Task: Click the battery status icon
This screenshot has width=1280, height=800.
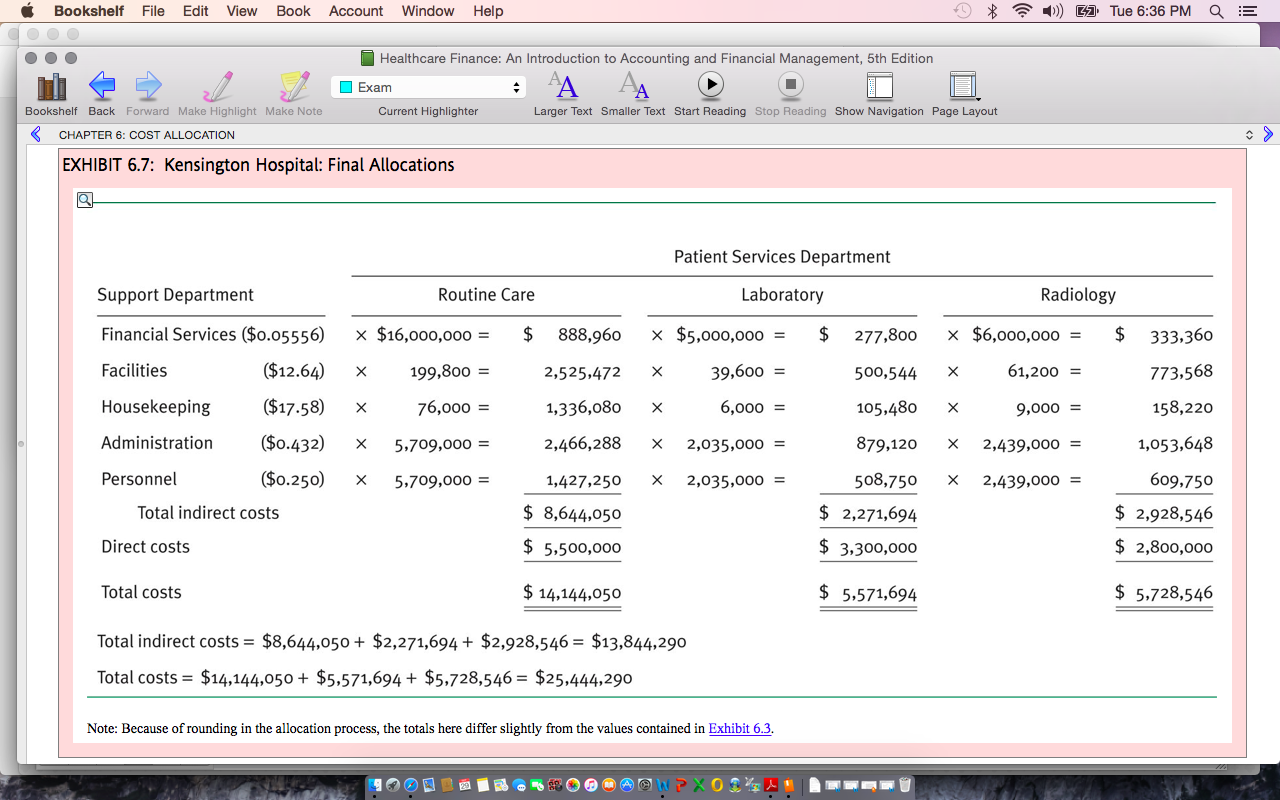Action: 1086,11
